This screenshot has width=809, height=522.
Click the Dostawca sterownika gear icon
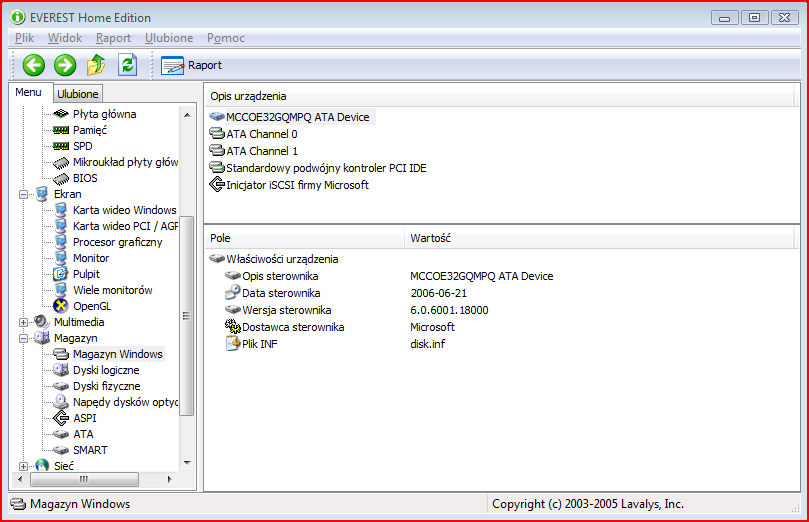click(x=233, y=327)
